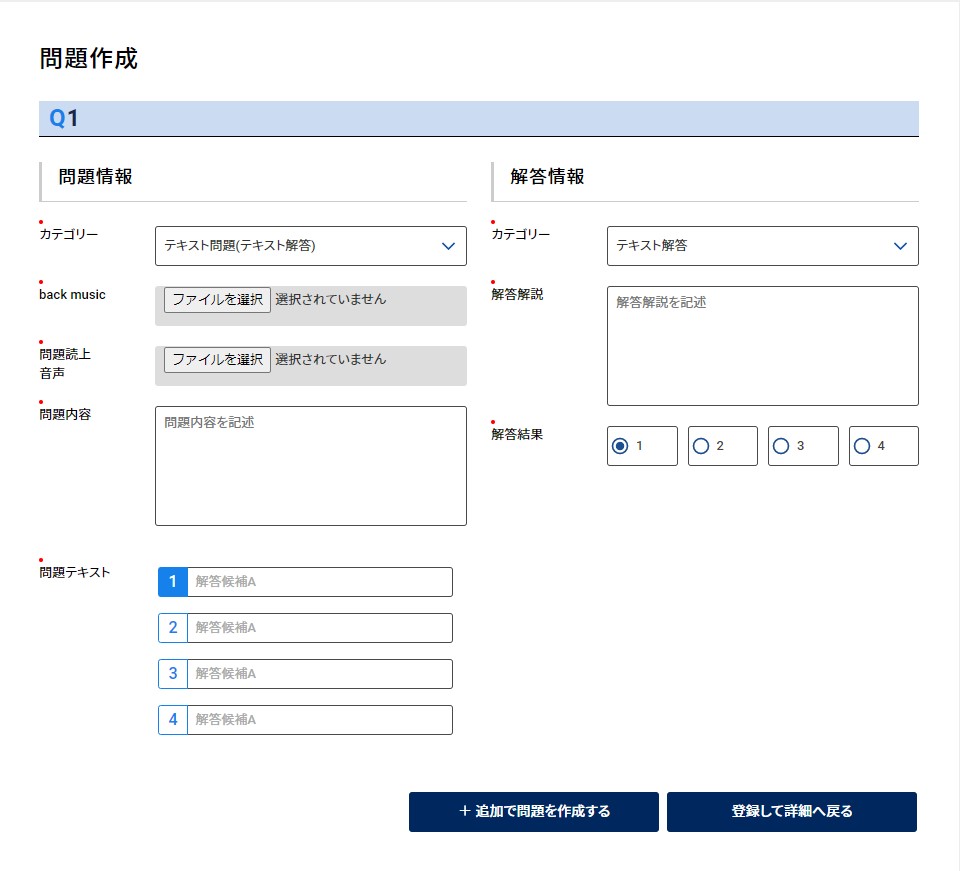Focus the 問題内容 text area
The width and height of the screenshot is (960, 871).
310,466
